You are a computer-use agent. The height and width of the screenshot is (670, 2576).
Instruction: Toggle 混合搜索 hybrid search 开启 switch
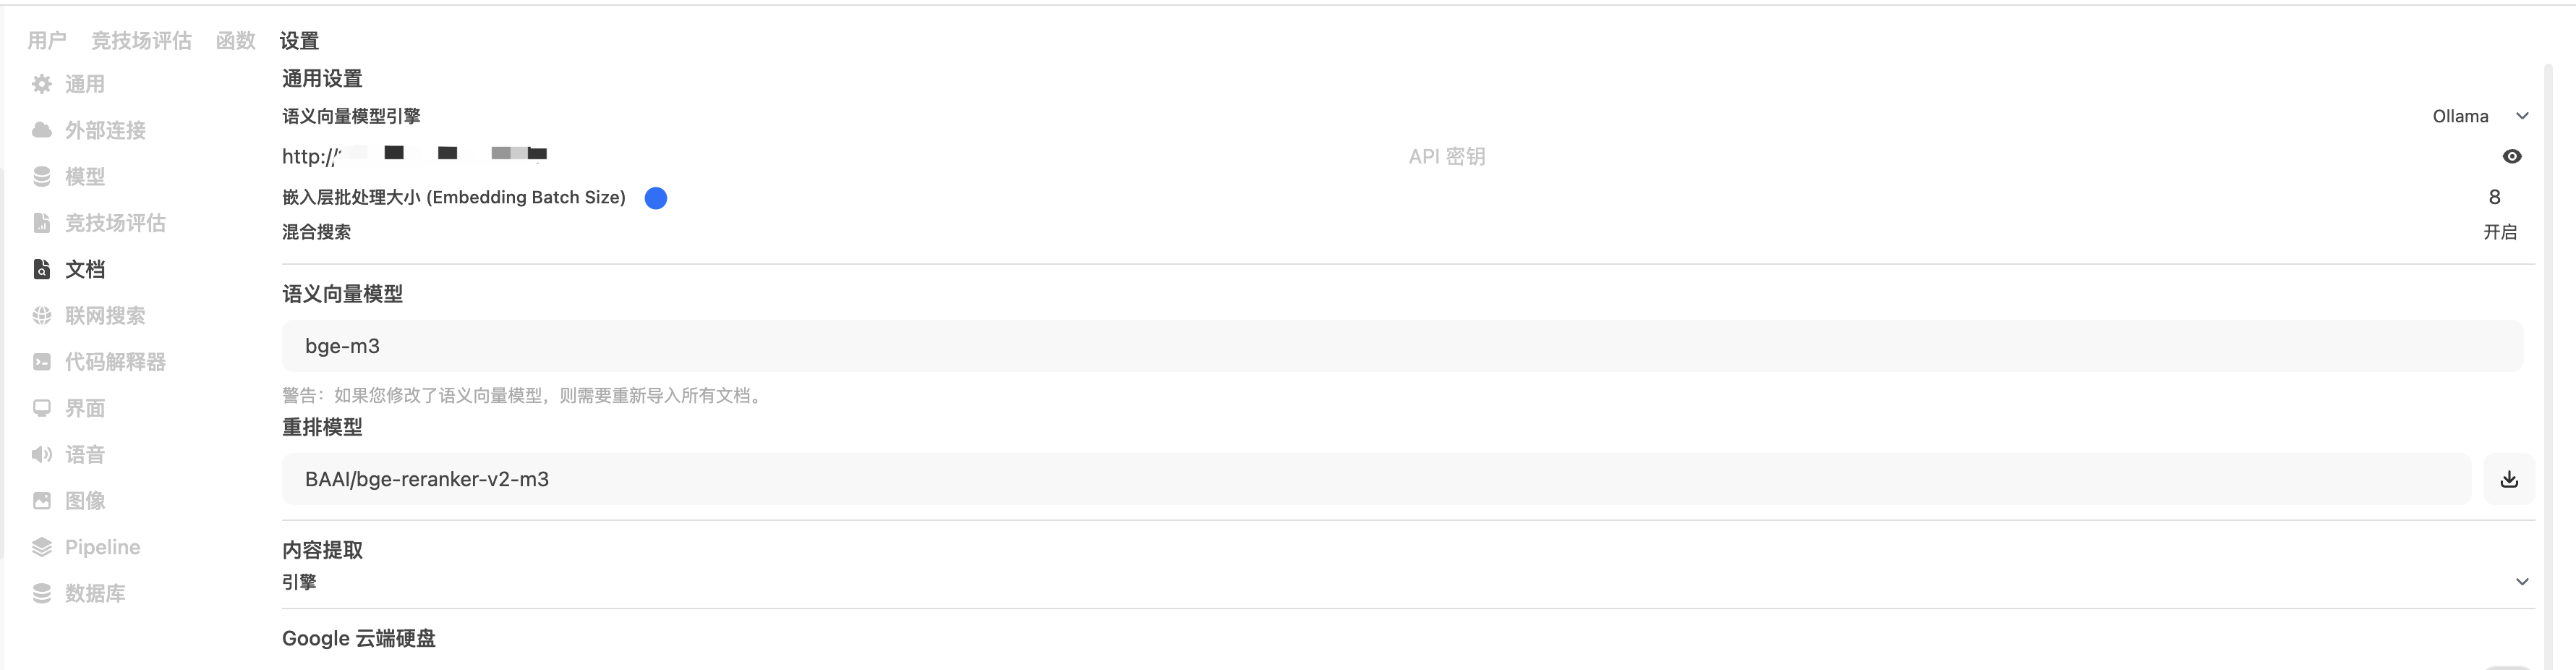(x=2500, y=232)
